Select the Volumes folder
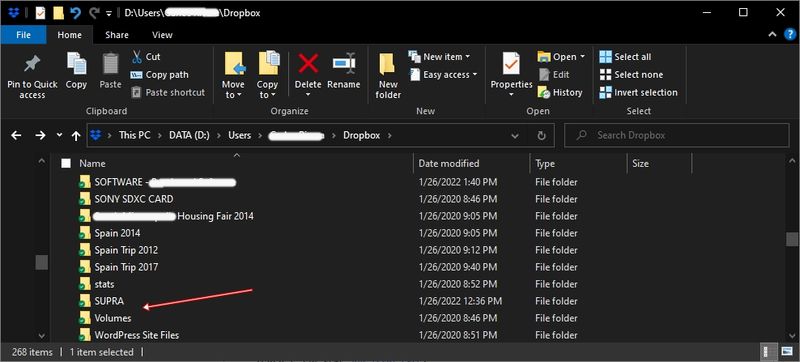The width and height of the screenshot is (800, 362). pyautogui.click(x=113, y=318)
